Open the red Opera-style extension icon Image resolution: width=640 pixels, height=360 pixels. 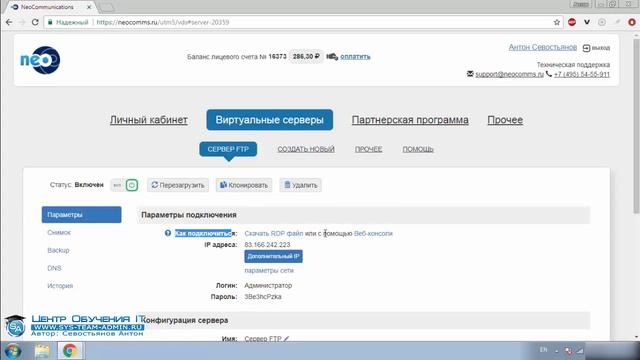click(x=632, y=22)
